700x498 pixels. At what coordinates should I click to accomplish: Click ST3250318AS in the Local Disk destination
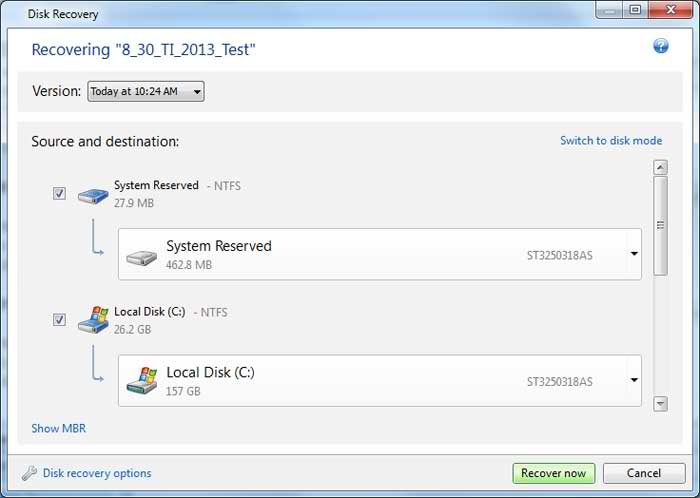[560, 382]
